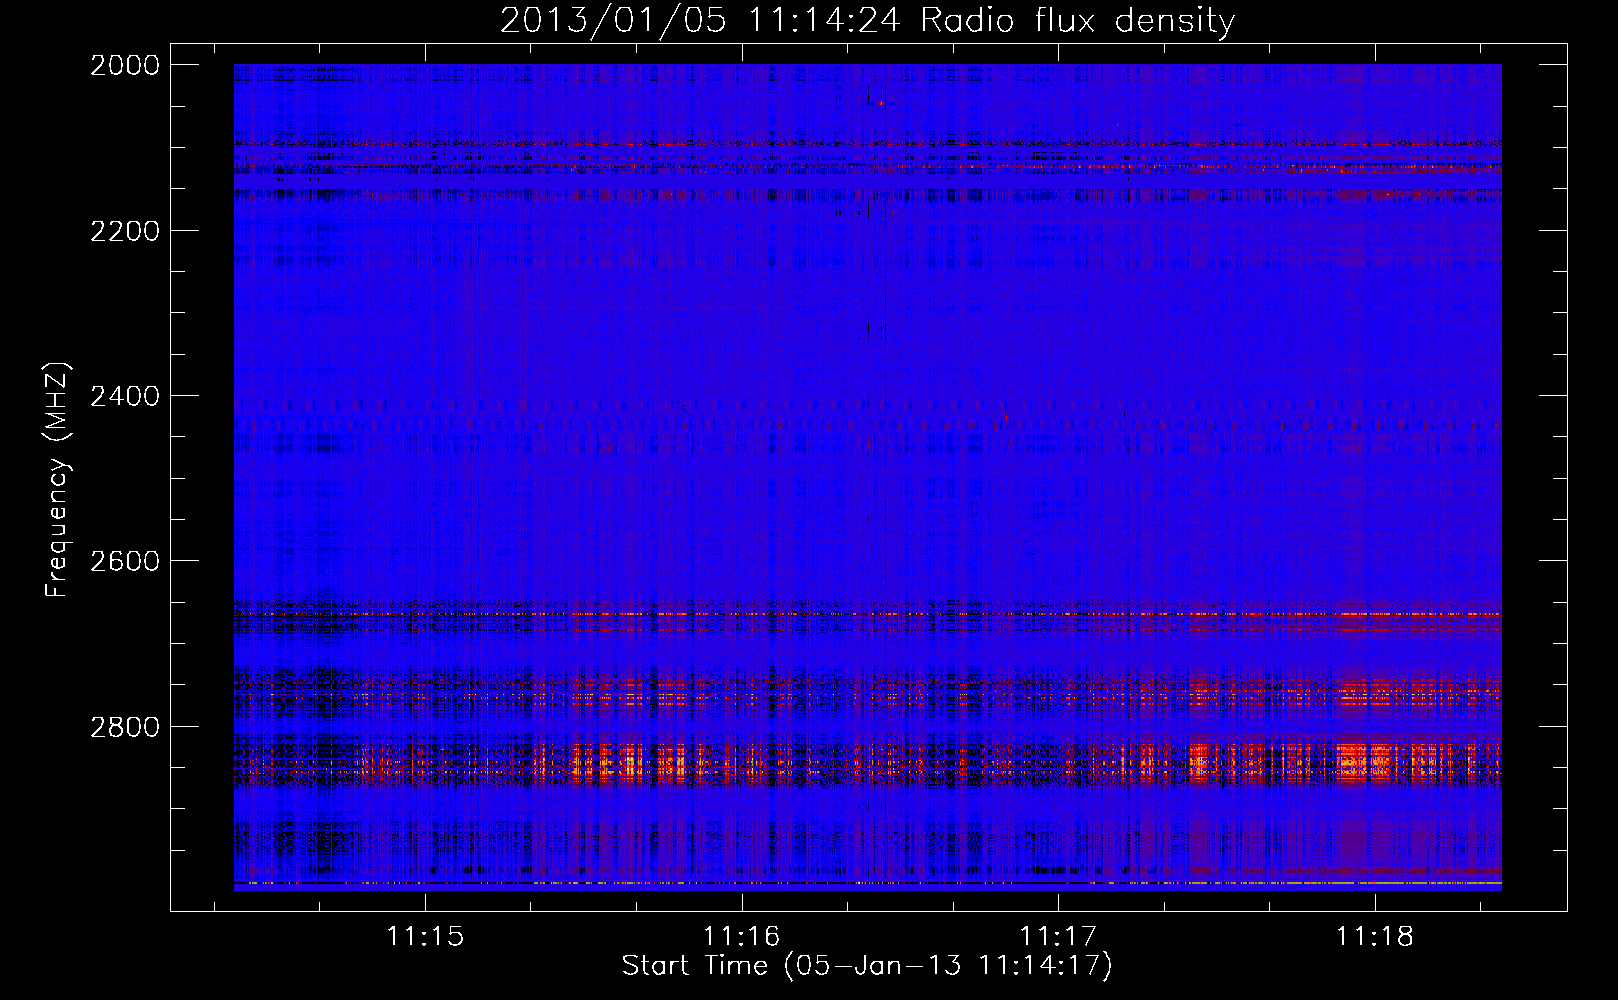Image resolution: width=1618 pixels, height=1000 pixels.
Task: Click the 'Frequency (MHZ)' y-axis label
Action: point(58,480)
